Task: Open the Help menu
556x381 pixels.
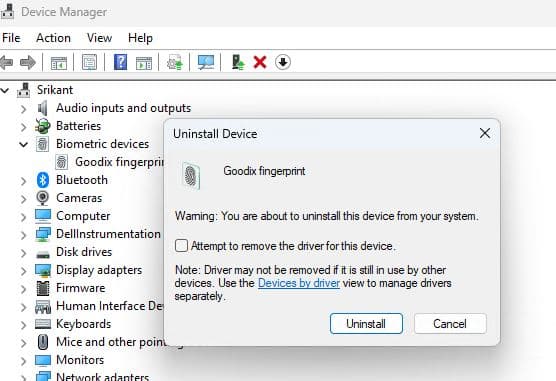Action: 140,38
